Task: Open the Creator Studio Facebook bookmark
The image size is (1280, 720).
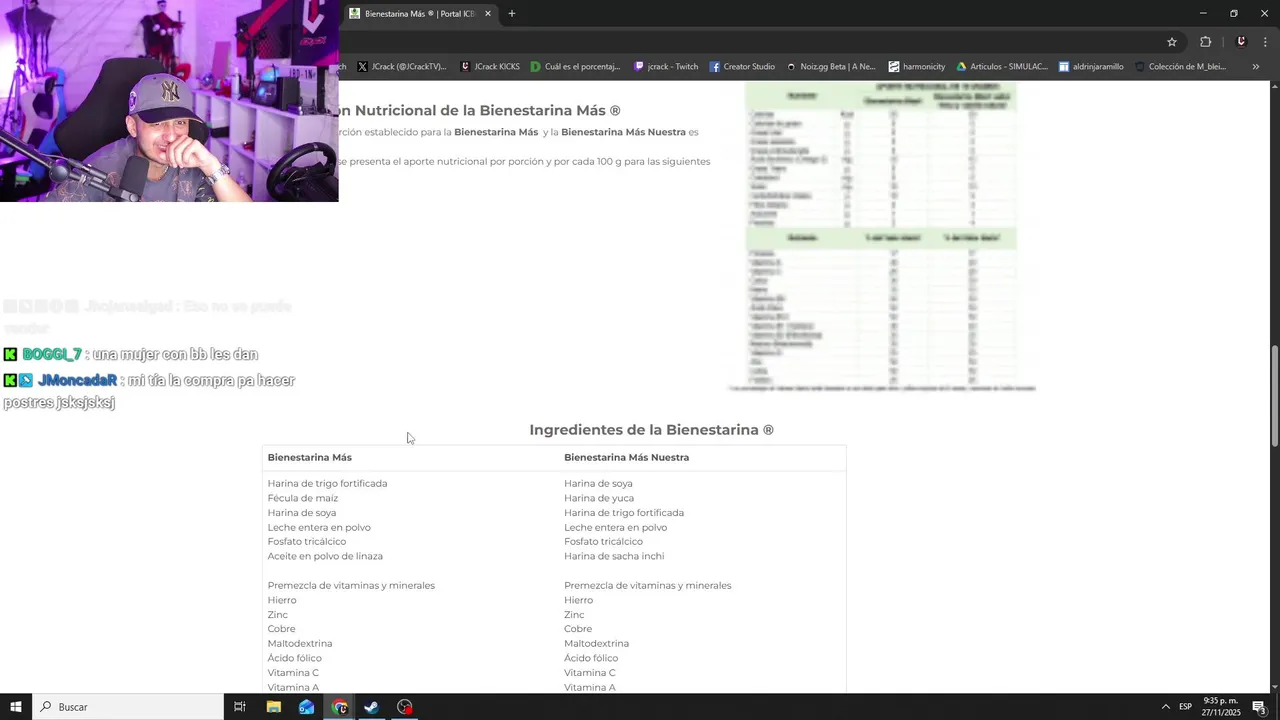Action: [742, 67]
